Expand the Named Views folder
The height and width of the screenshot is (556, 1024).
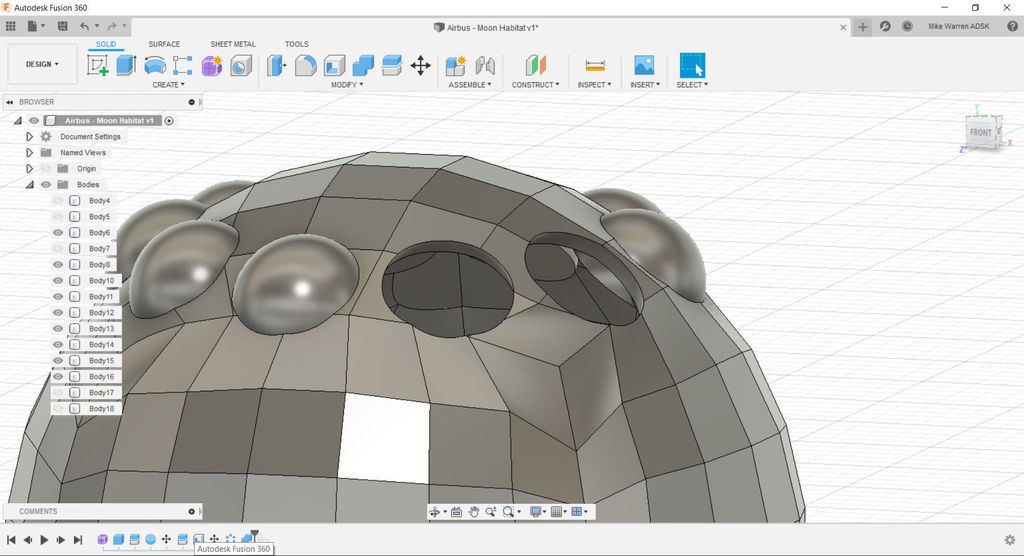click(x=30, y=153)
